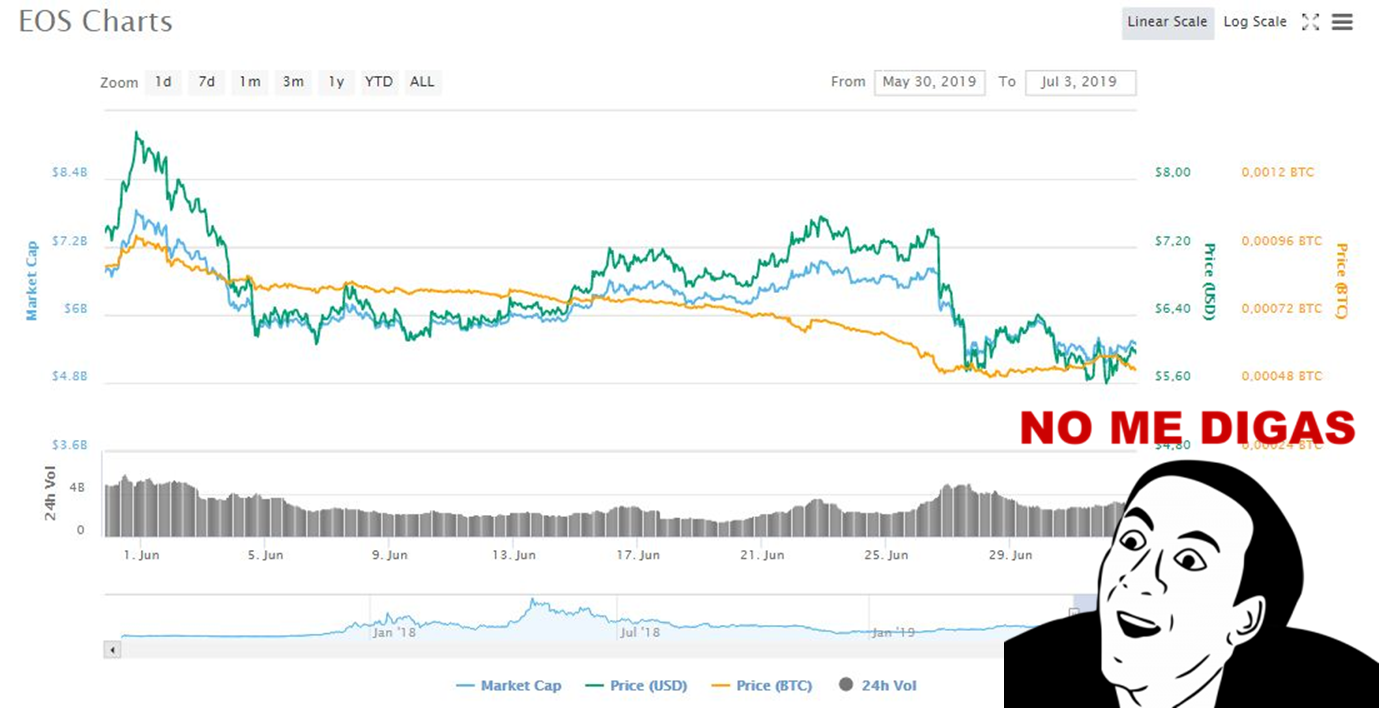Set zoom range to ALL
Image resolution: width=1385 pixels, height=708 pixels.
click(x=422, y=82)
